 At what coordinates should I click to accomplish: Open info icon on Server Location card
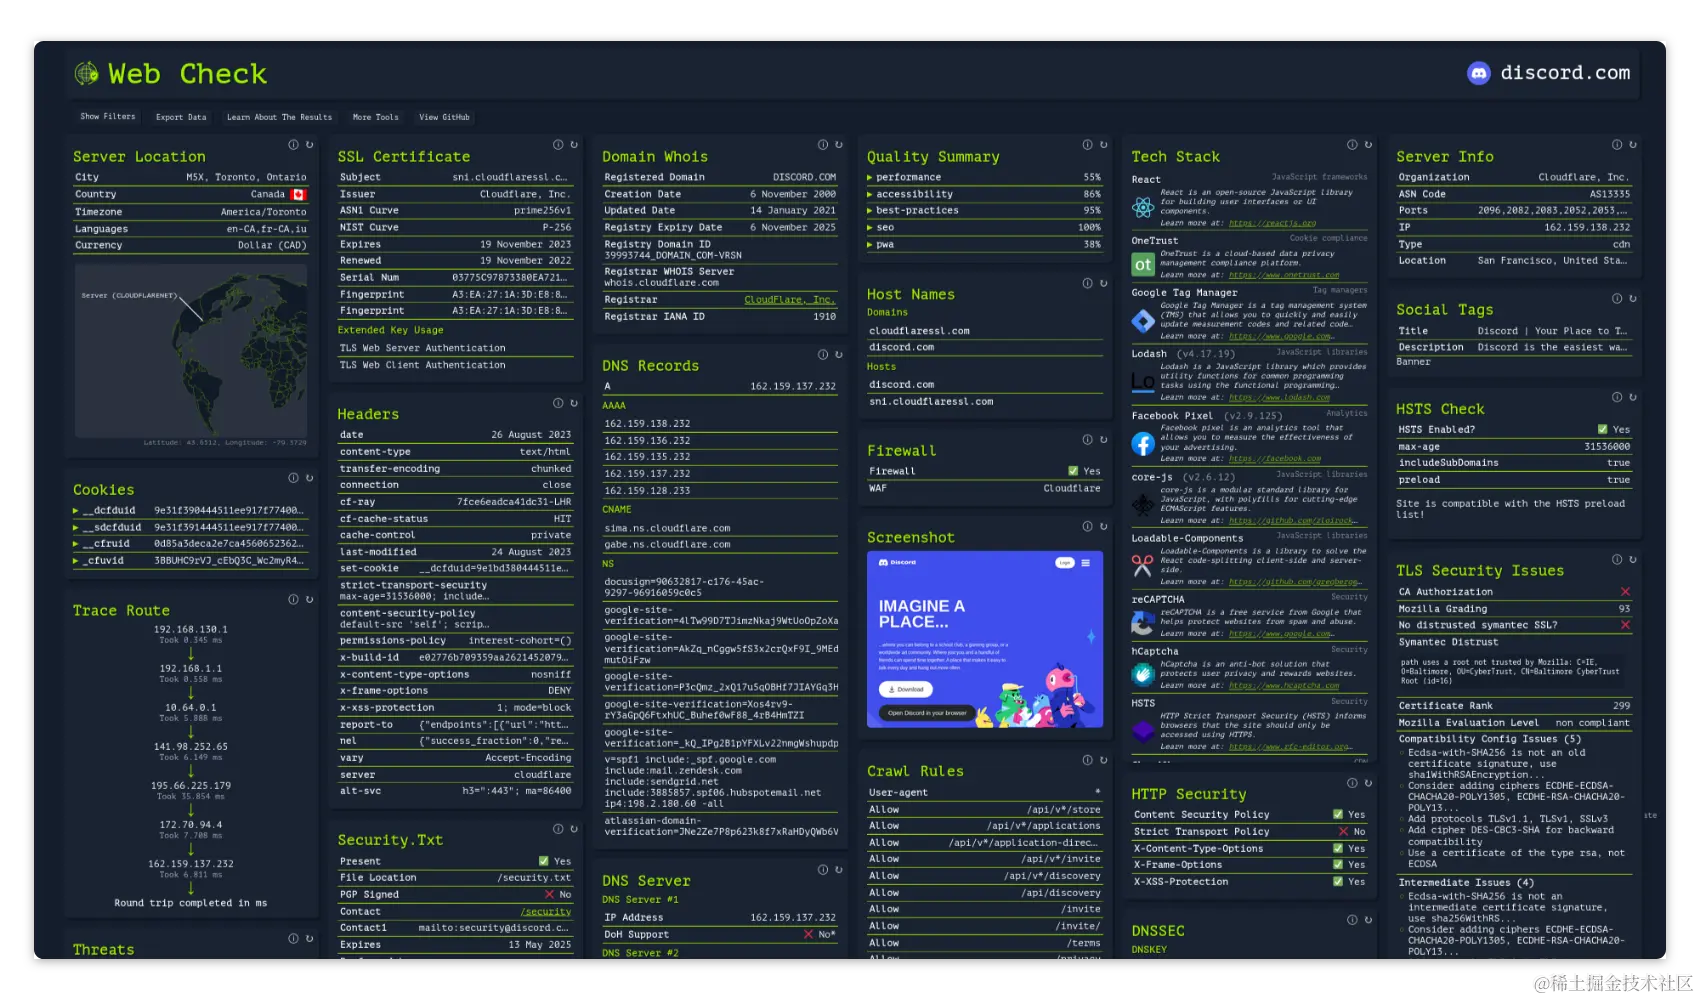click(x=294, y=145)
